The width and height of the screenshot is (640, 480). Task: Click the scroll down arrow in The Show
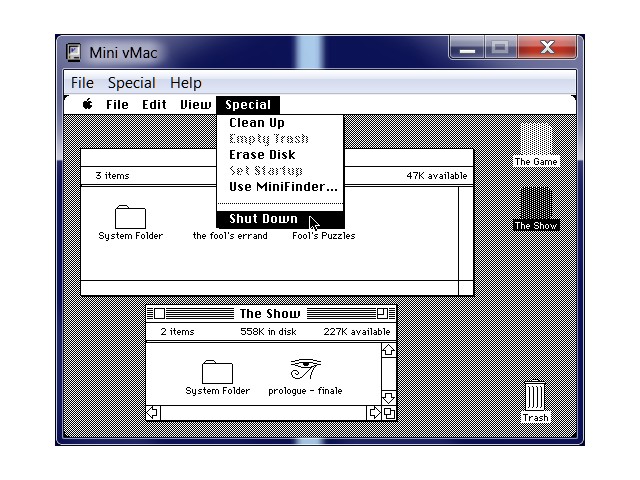point(389,398)
